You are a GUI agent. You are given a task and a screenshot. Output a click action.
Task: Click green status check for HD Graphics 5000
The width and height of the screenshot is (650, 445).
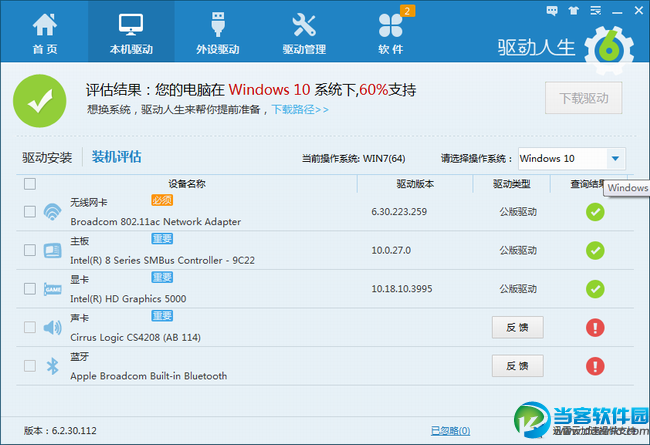(595, 289)
